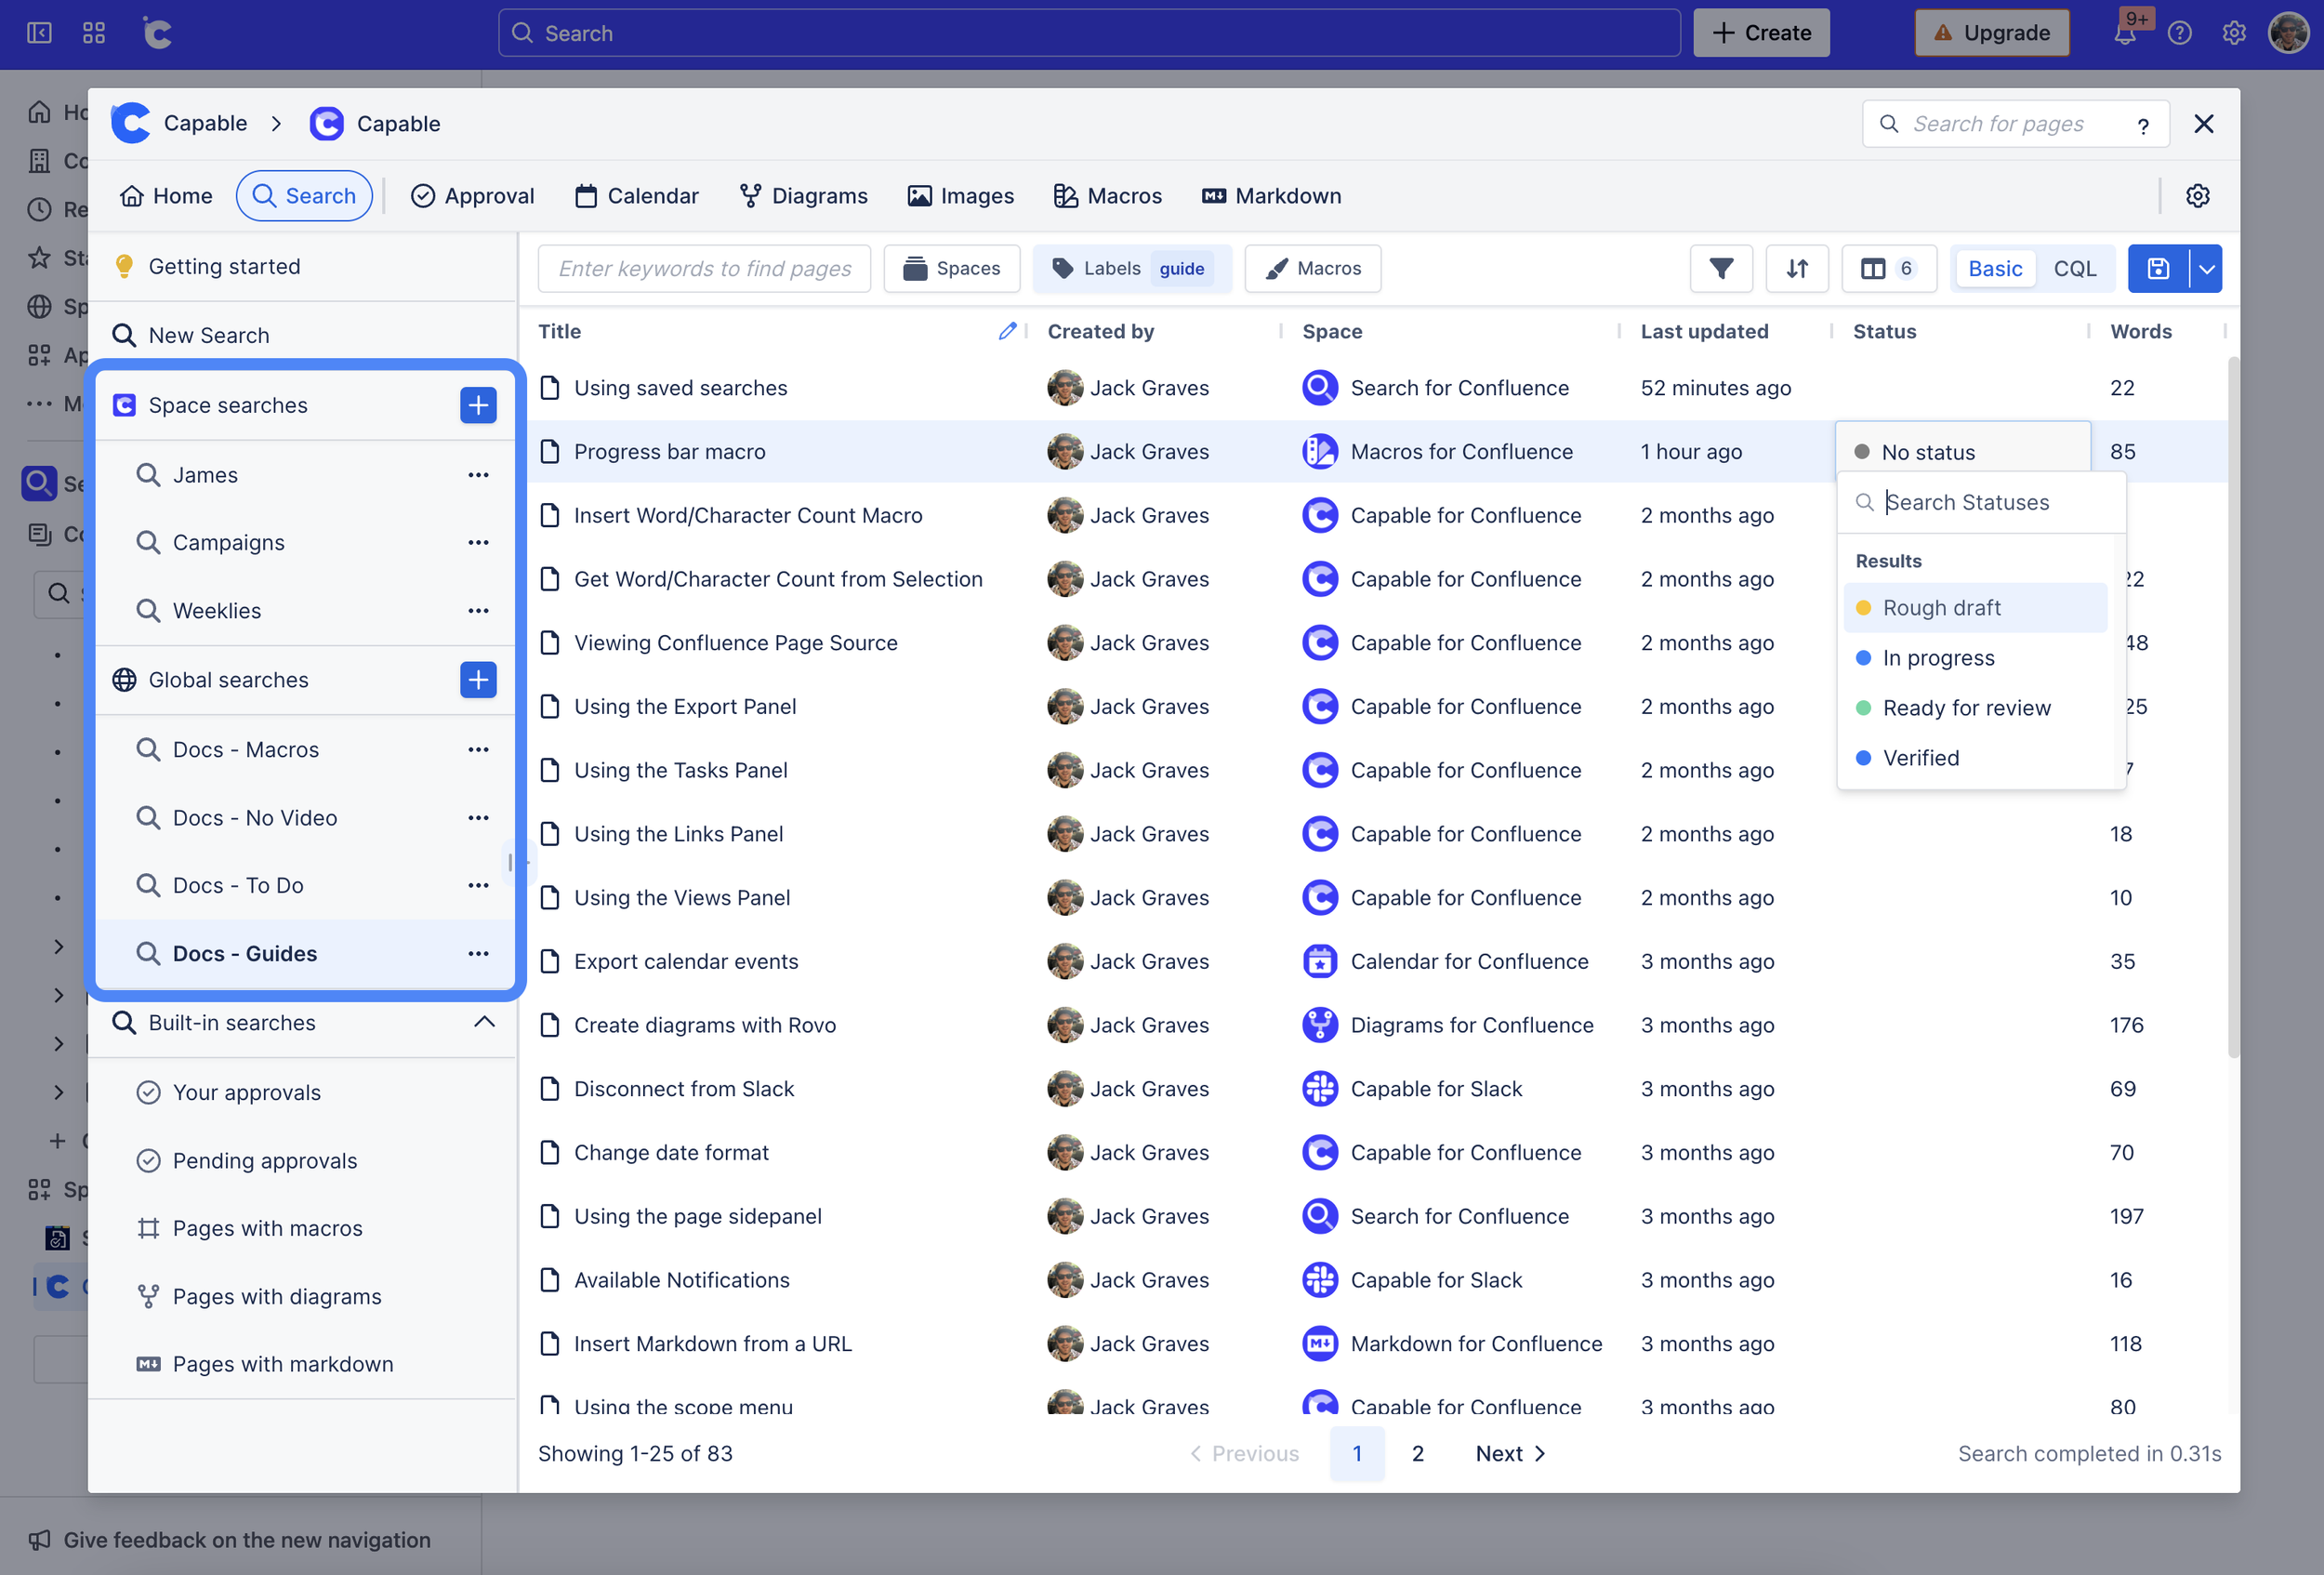Image resolution: width=2324 pixels, height=1575 pixels.
Task: Open more options for Docs - No Video
Action: click(478, 817)
